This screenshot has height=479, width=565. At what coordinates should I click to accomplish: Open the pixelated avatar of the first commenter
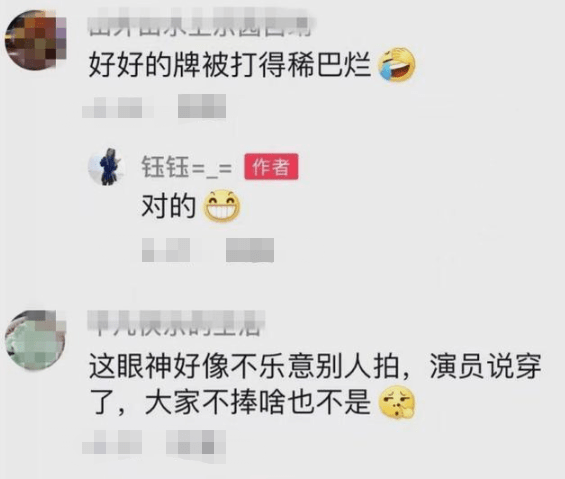[x=35, y=40]
